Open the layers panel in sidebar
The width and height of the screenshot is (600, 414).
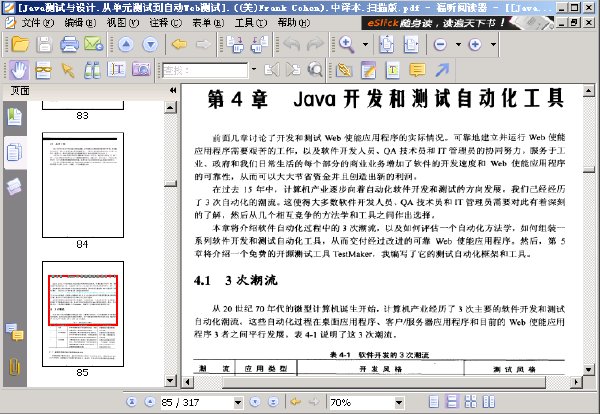click(14, 187)
